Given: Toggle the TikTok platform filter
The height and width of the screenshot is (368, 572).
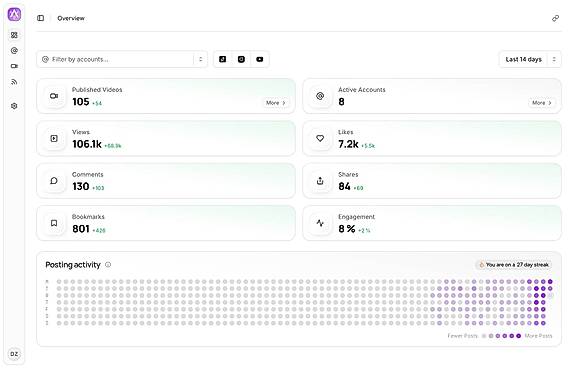Looking at the screenshot, I should pyautogui.click(x=223, y=59).
